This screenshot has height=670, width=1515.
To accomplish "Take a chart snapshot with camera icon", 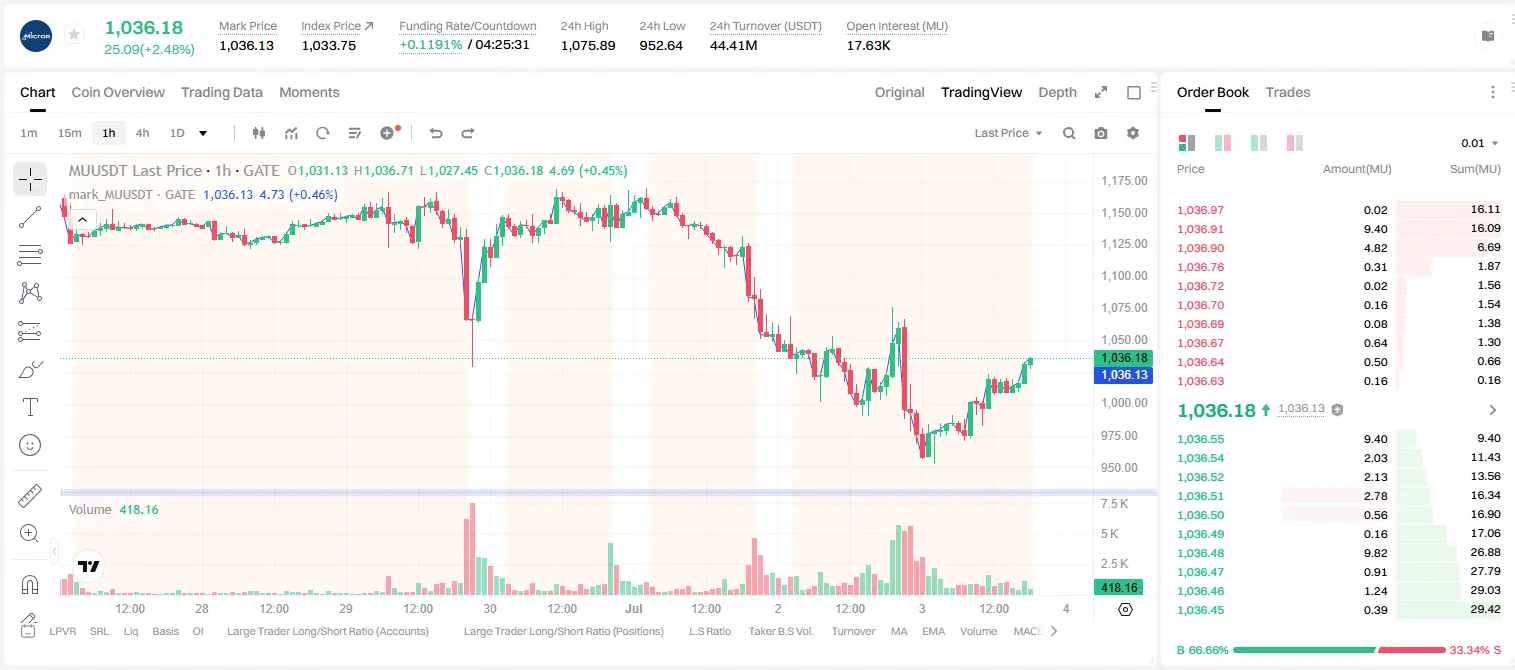I will pyautogui.click(x=1101, y=133).
